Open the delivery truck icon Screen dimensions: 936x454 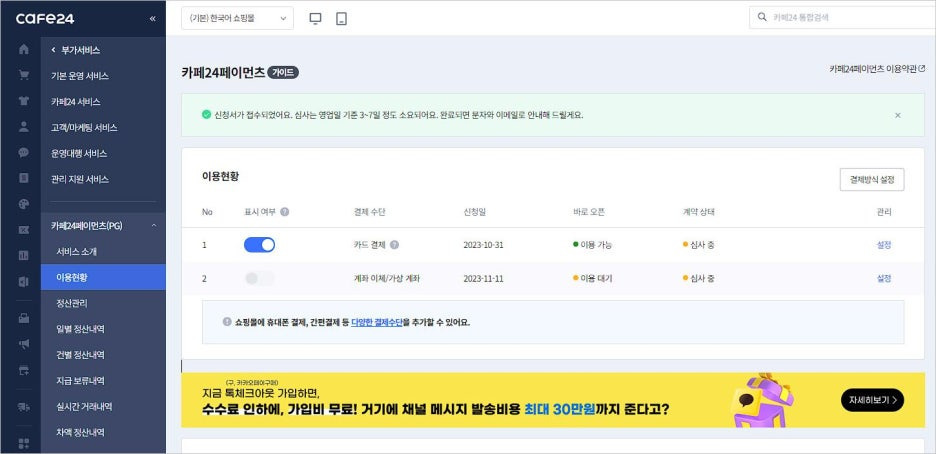24,407
